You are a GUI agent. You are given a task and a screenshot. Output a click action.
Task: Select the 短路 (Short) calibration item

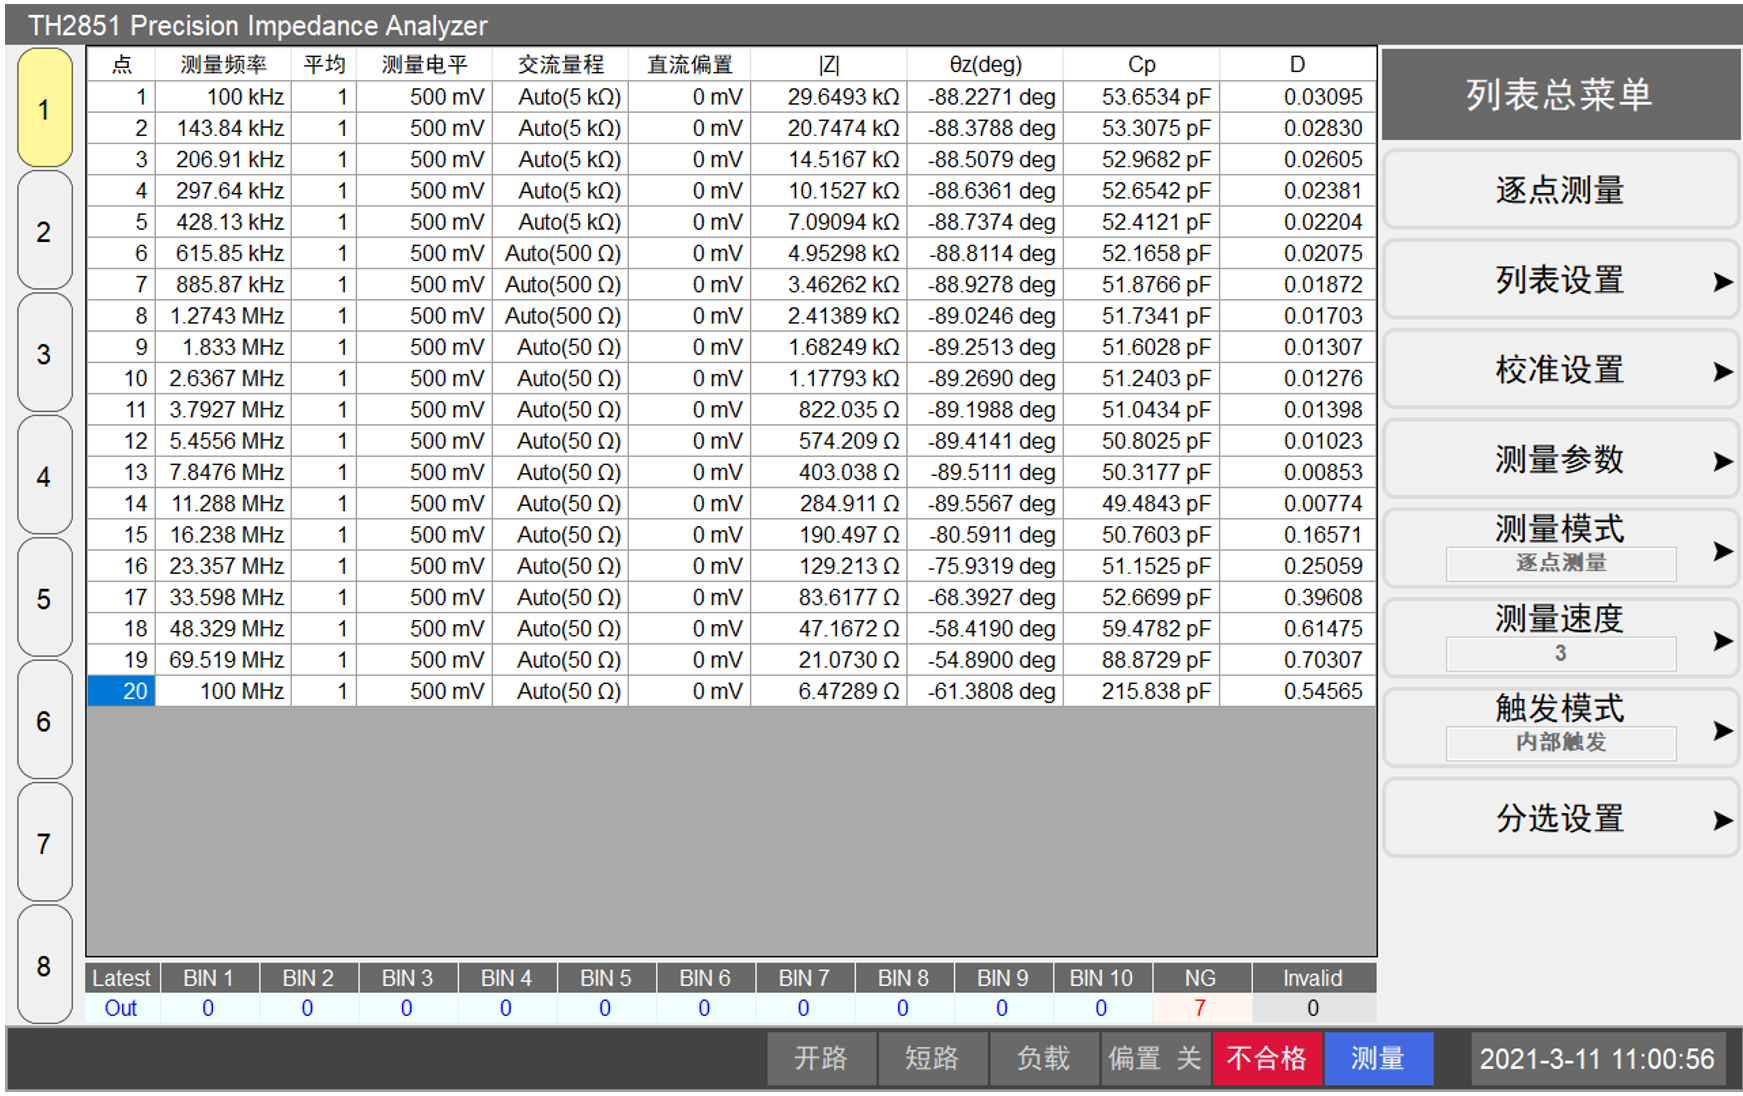tap(931, 1058)
